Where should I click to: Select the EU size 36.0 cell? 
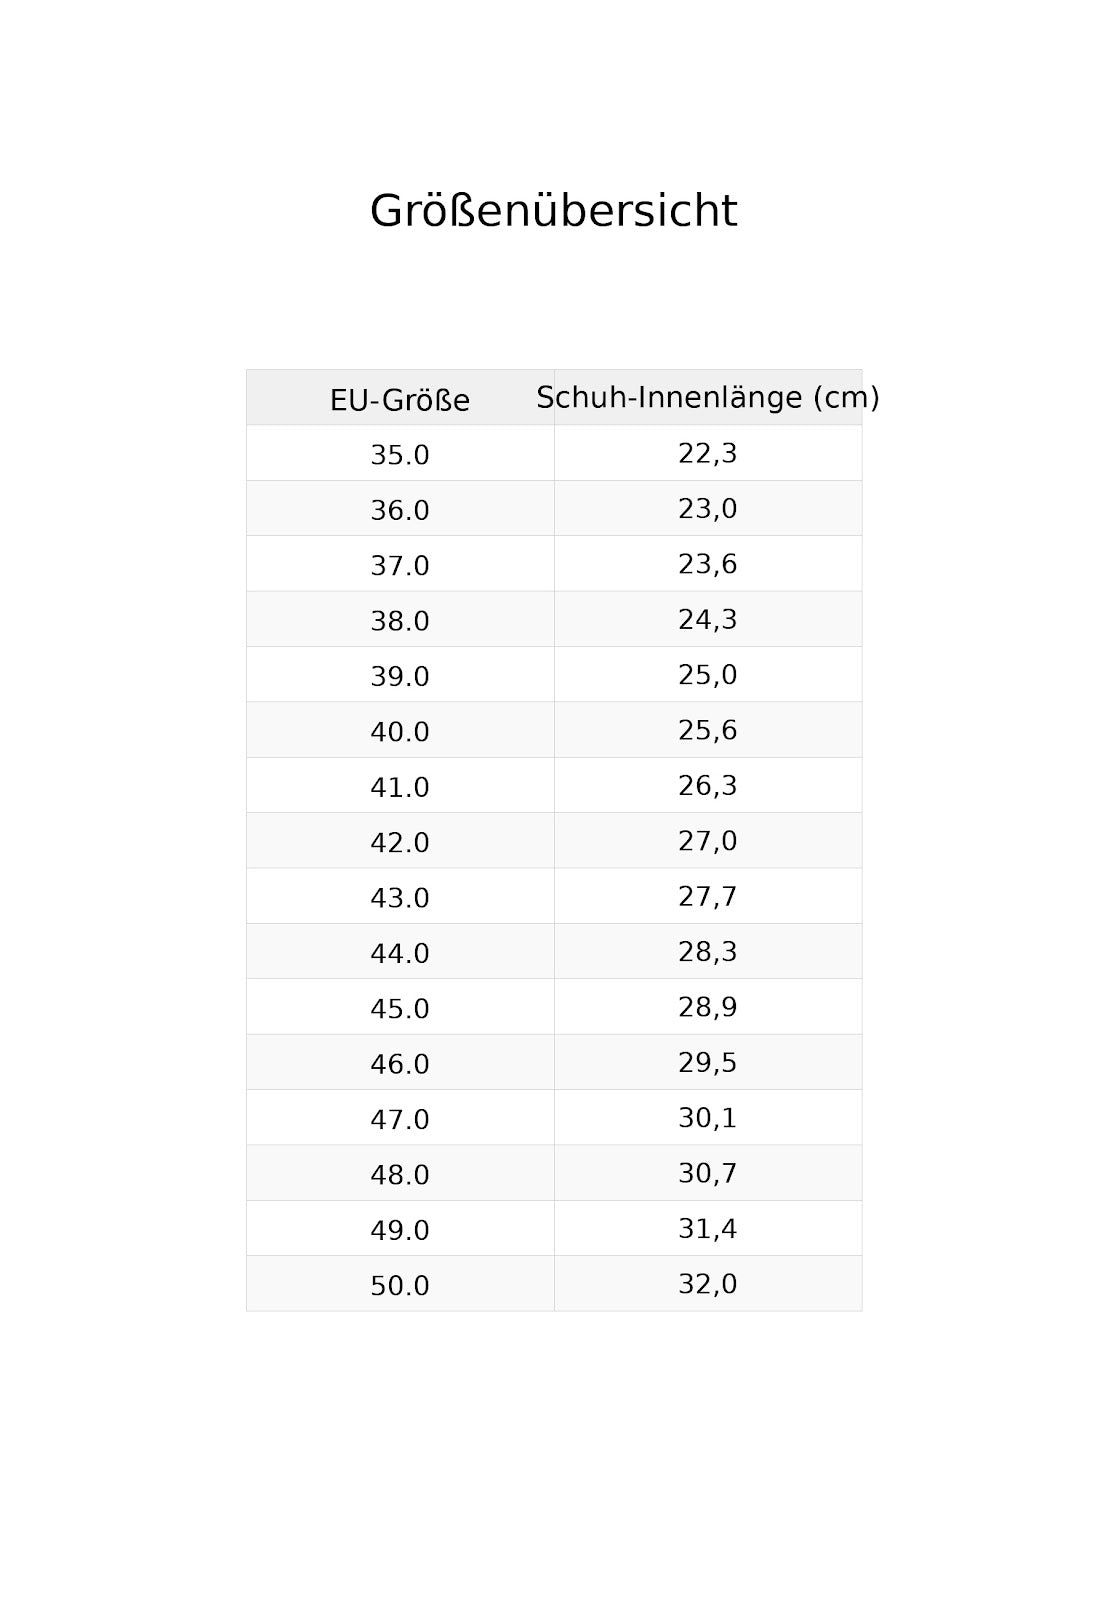(400, 509)
